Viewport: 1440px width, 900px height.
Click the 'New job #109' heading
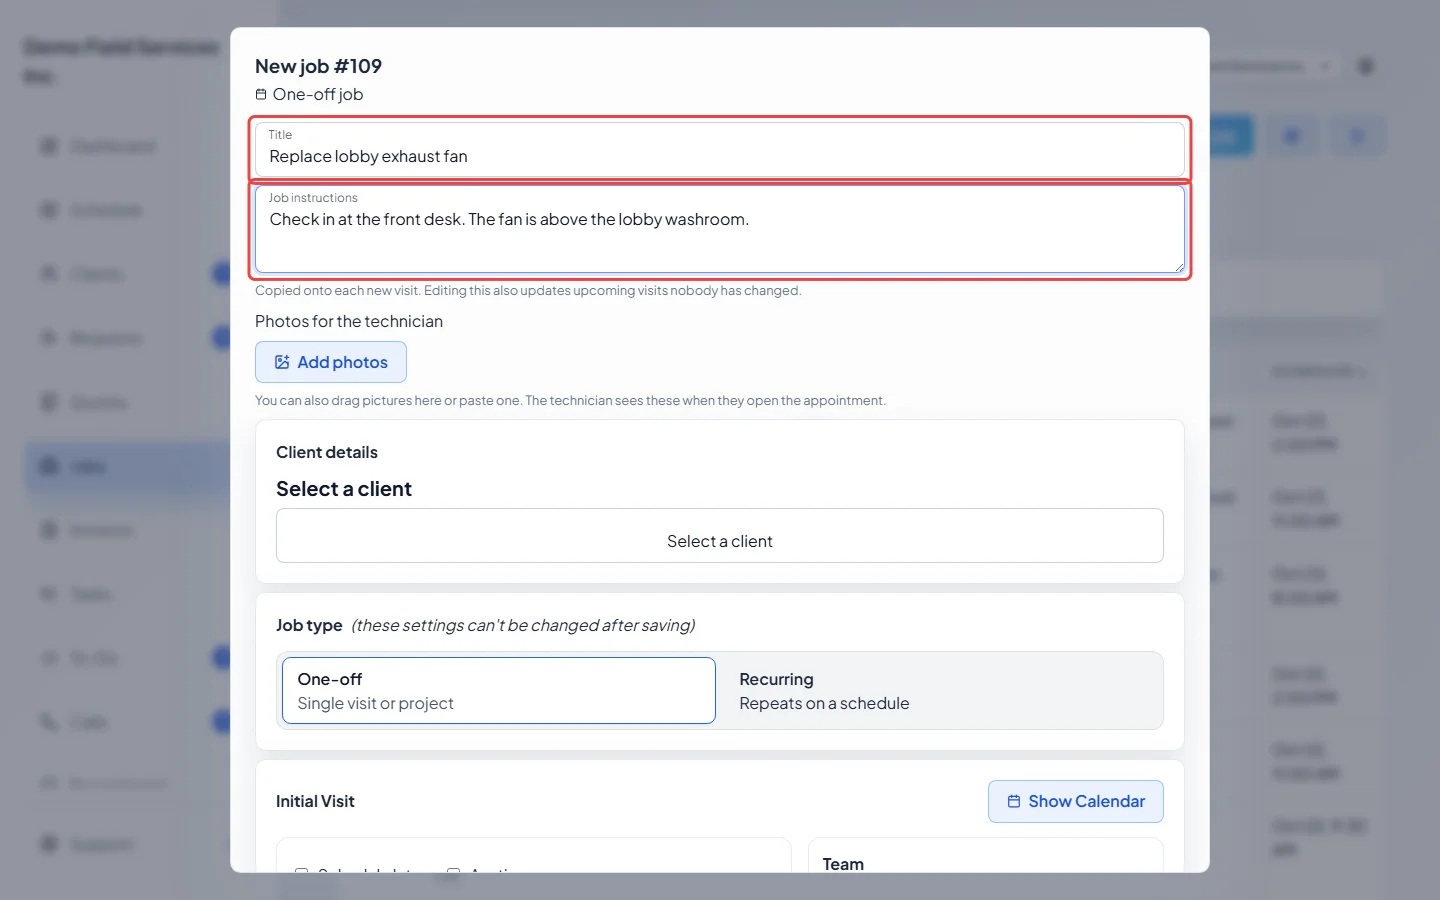click(x=318, y=66)
